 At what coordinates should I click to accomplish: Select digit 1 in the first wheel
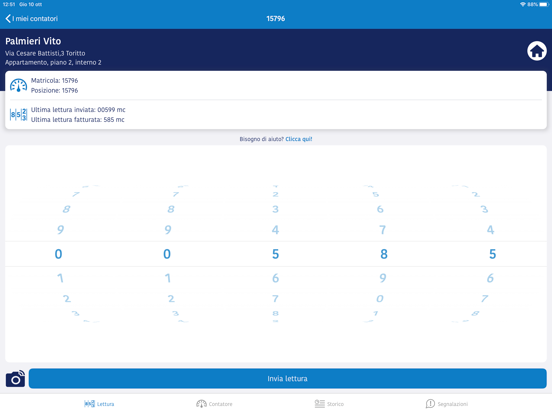pos(60,278)
